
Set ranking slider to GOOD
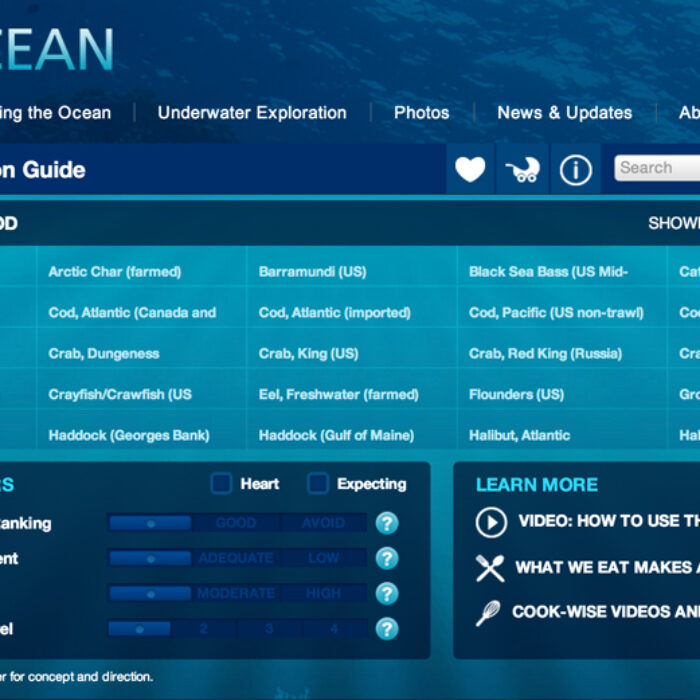(236, 523)
